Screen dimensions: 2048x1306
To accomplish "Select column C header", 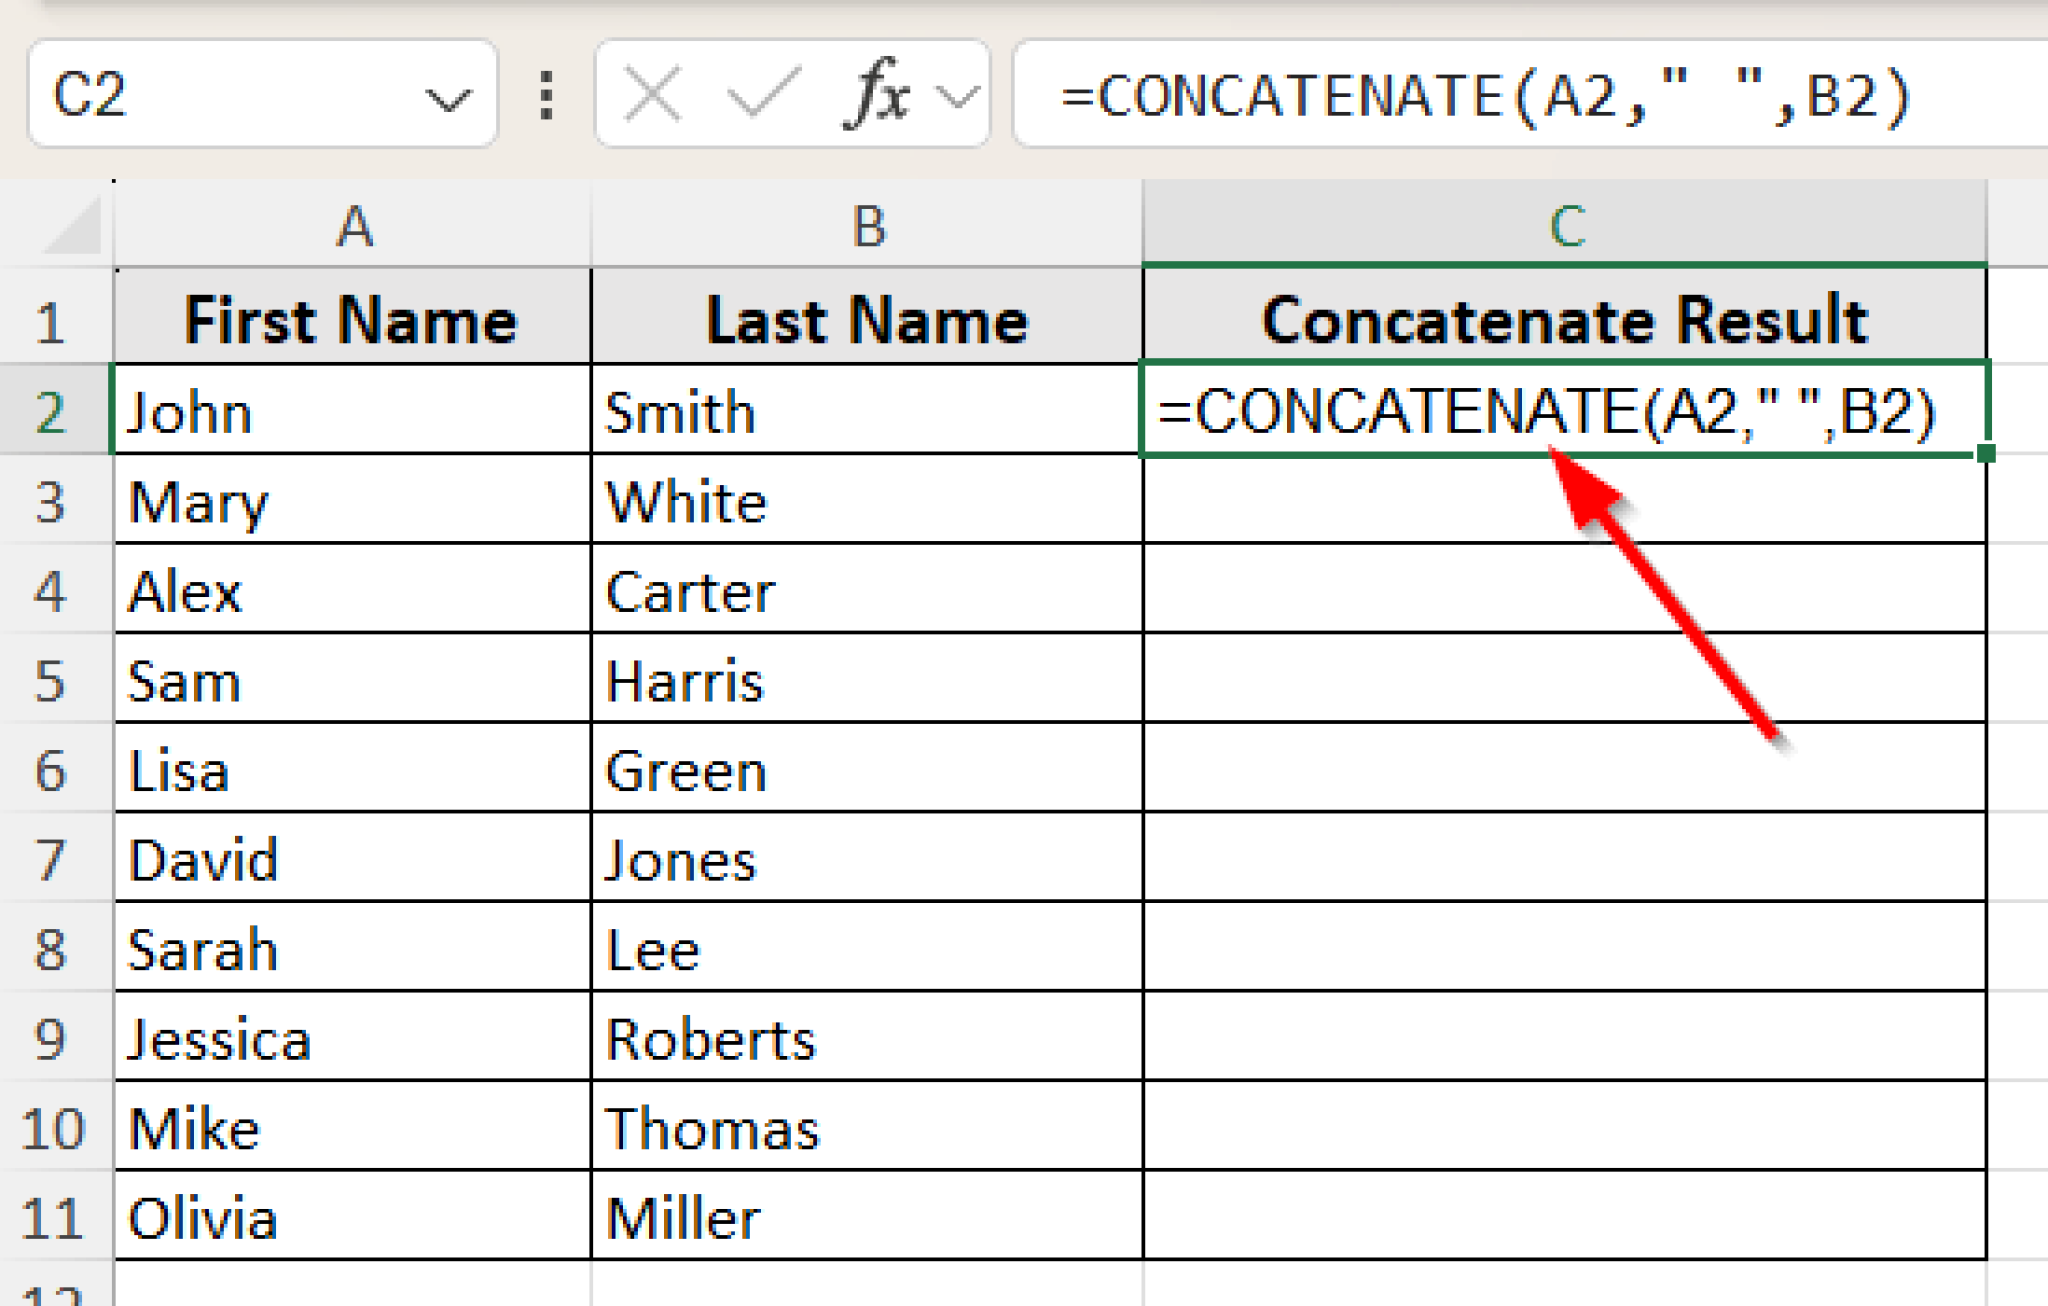I will pos(1565,226).
